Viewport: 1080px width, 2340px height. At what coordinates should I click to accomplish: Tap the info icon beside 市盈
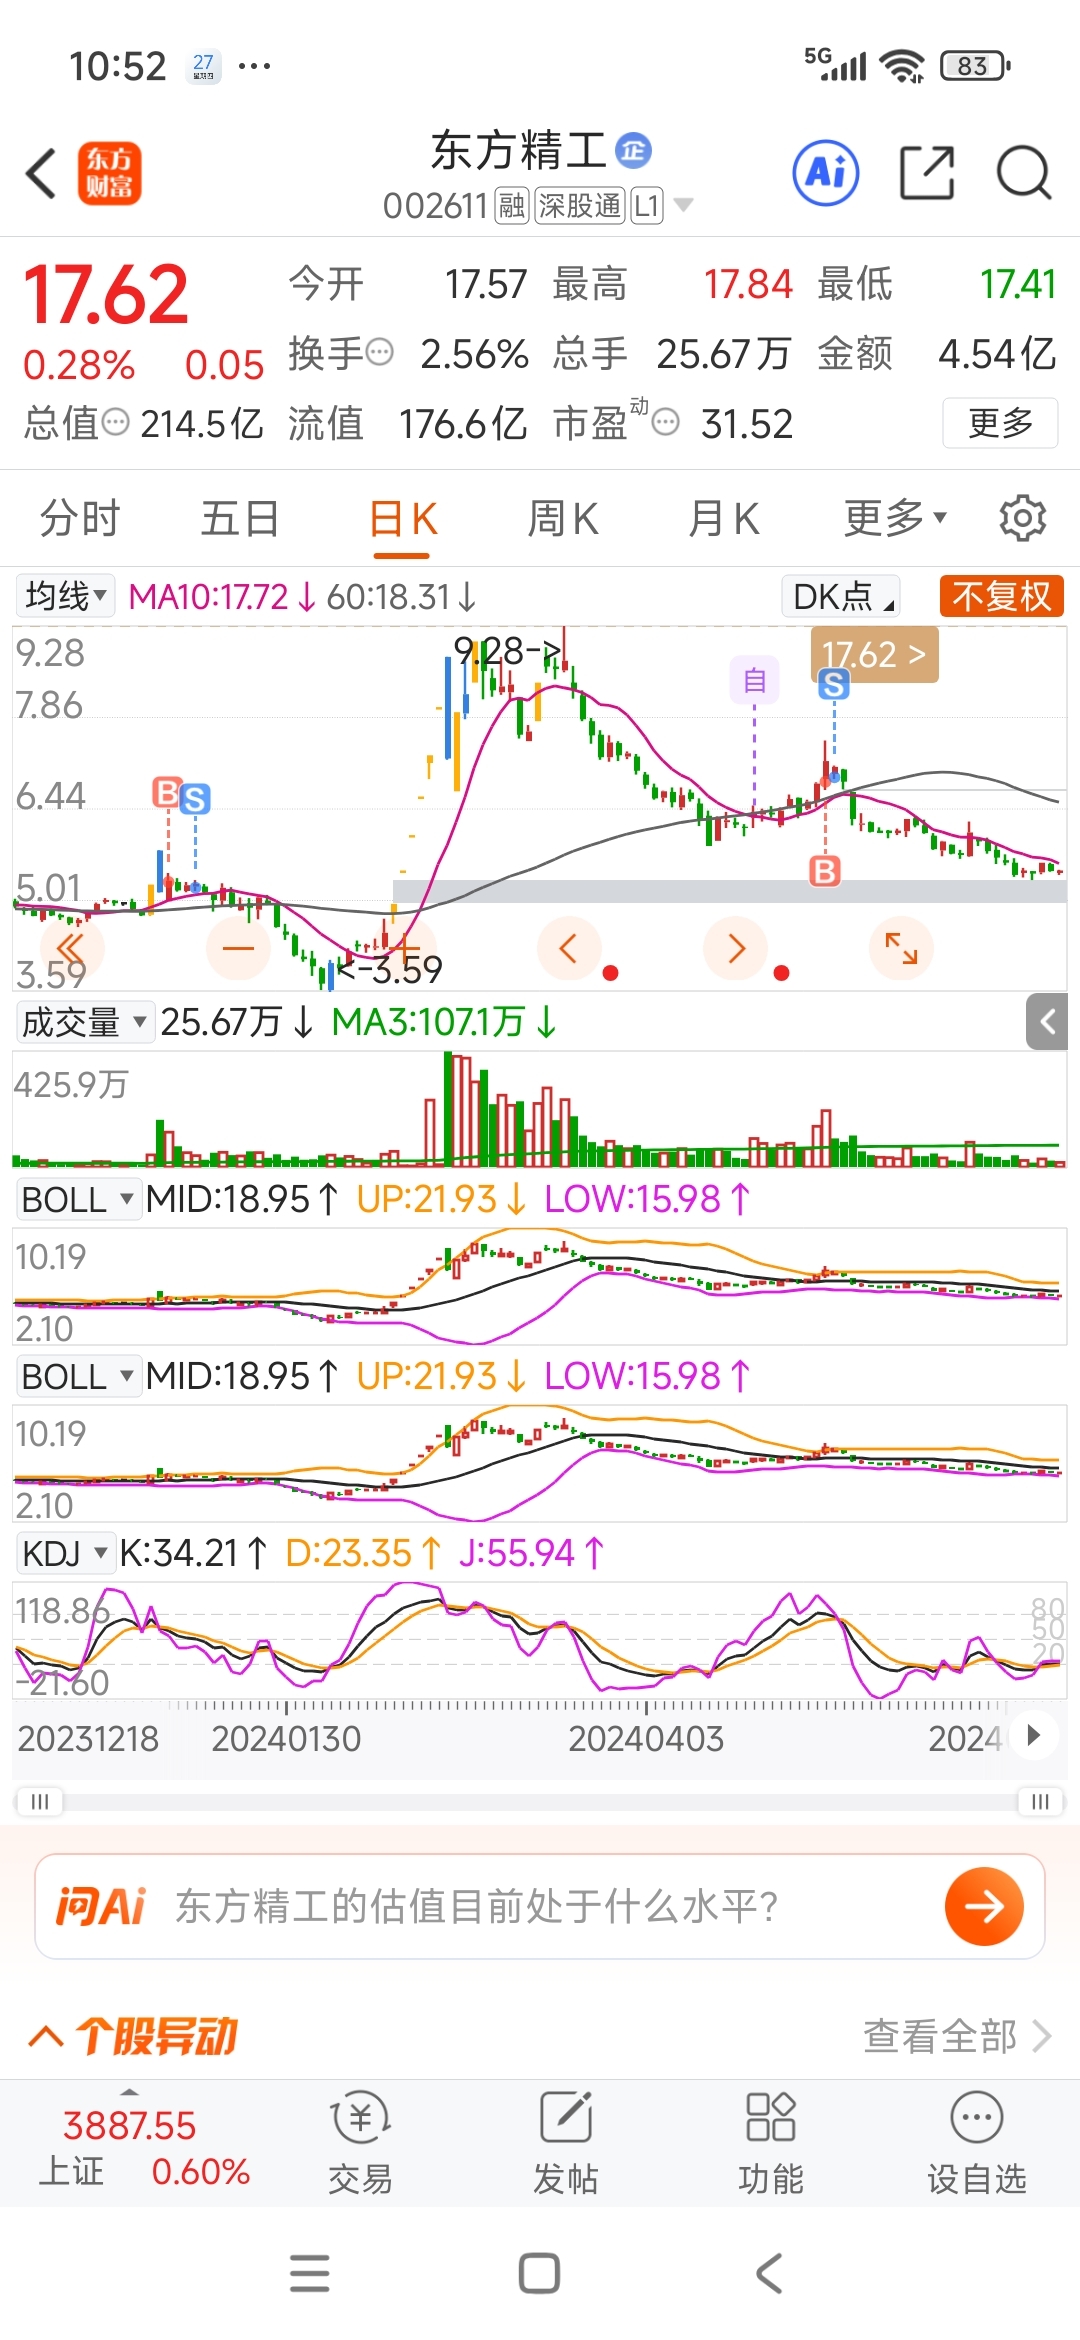tap(666, 422)
